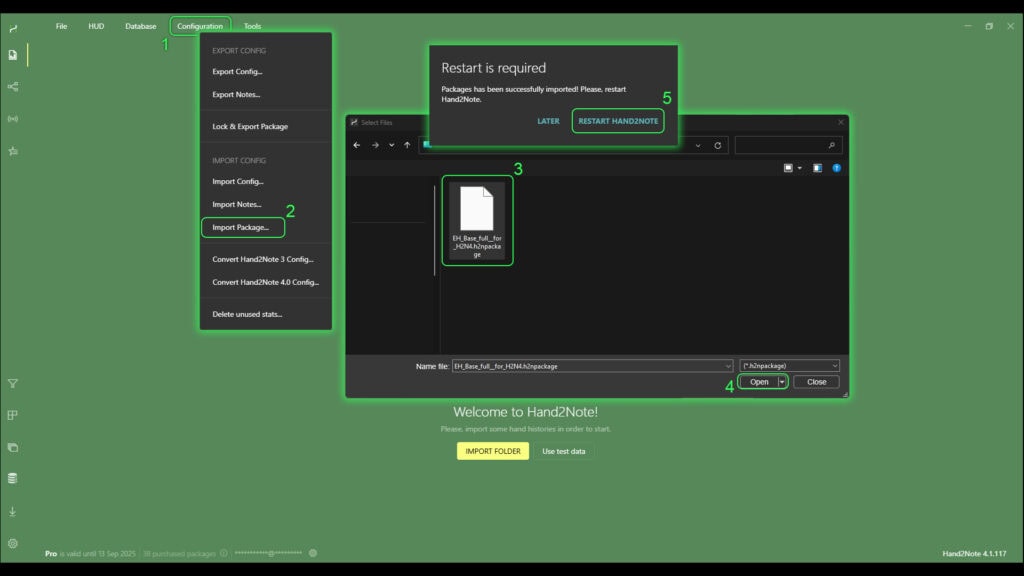Viewport: 1024px width, 576px height.
Task: Toggle the preview pane icon in file dialog
Action: pos(817,168)
